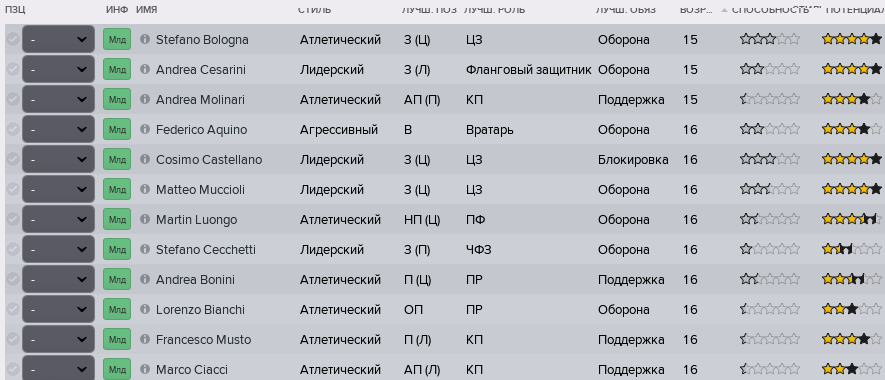The image size is (885, 380).
Task: Click green Млд badge on Cosimo Castellano row
Action: pyautogui.click(x=117, y=159)
